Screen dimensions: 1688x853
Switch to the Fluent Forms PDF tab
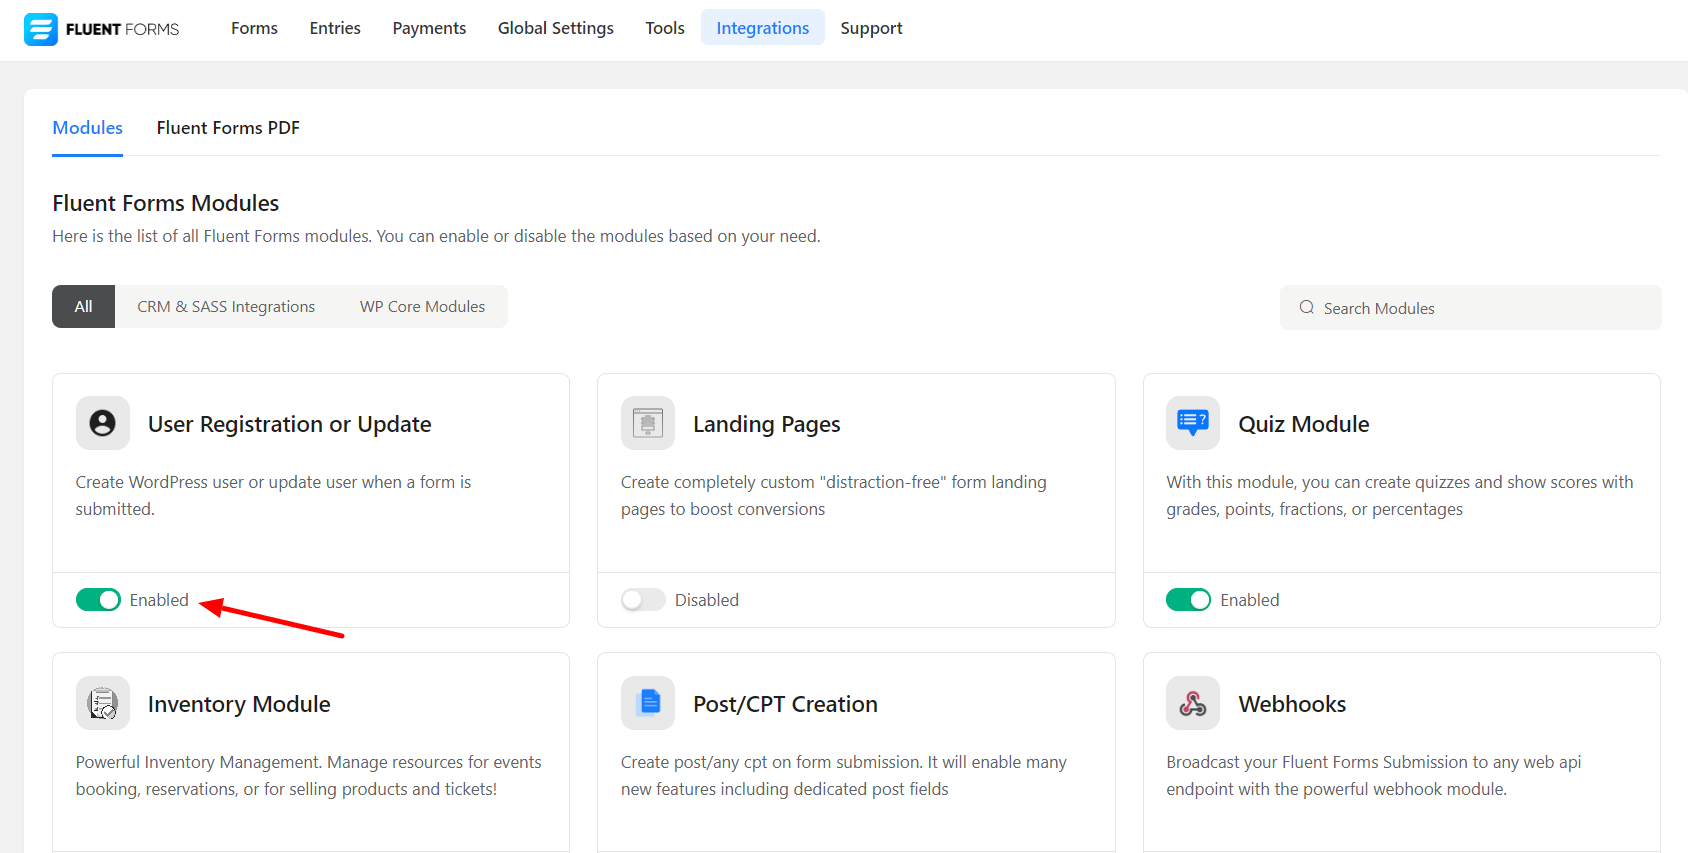tap(228, 128)
